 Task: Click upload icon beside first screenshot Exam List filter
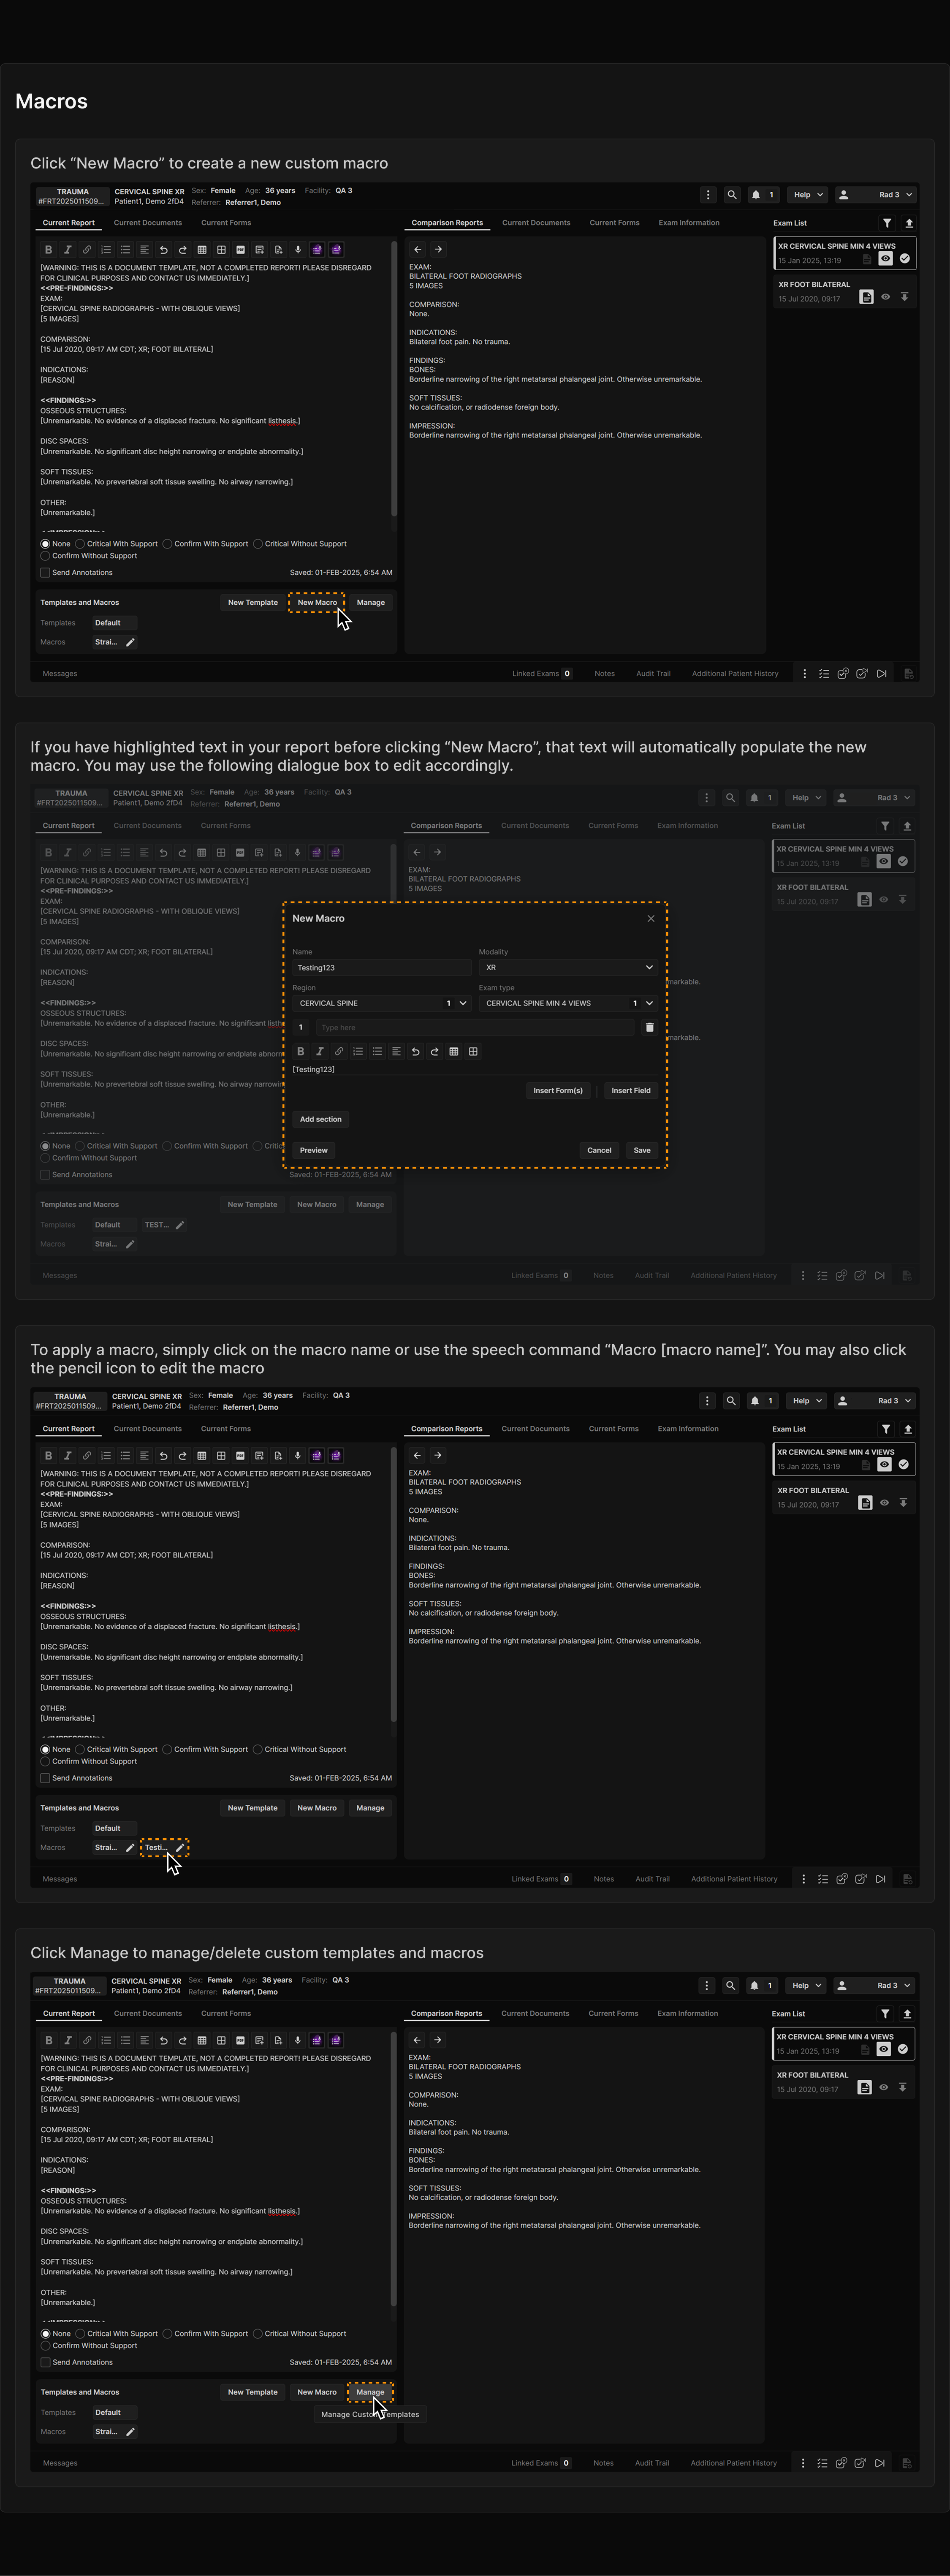click(x=909, y=223)
